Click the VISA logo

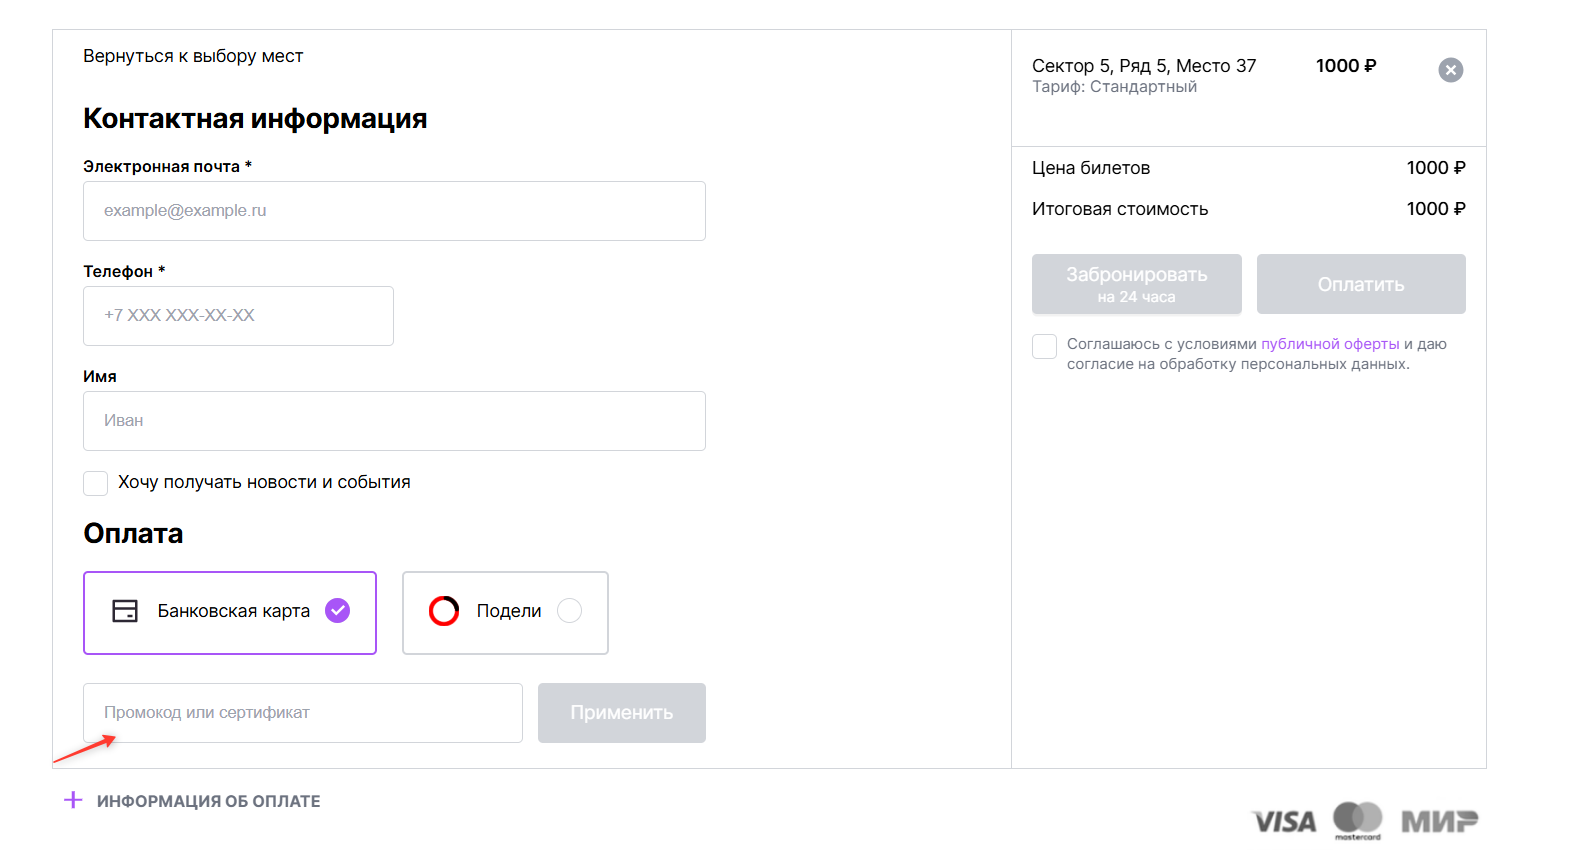(x=1284, y=822)
